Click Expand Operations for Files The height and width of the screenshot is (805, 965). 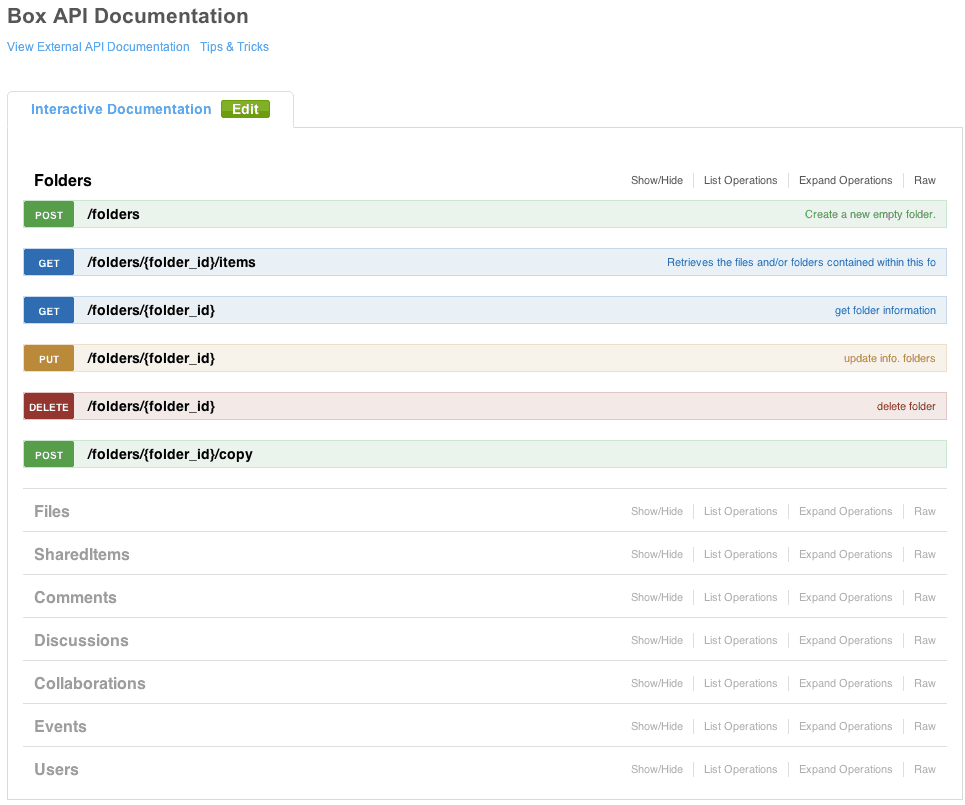coord(845,511)
